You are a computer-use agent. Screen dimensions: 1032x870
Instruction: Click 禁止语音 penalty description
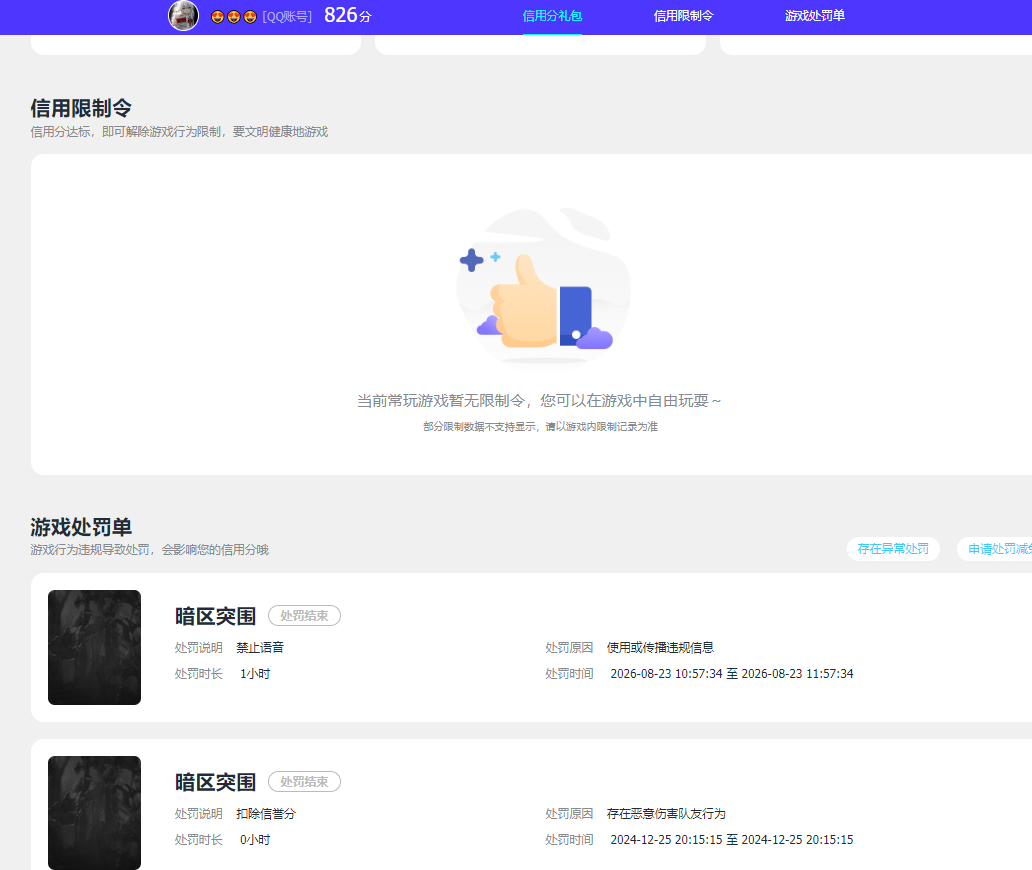coord(260,648)
